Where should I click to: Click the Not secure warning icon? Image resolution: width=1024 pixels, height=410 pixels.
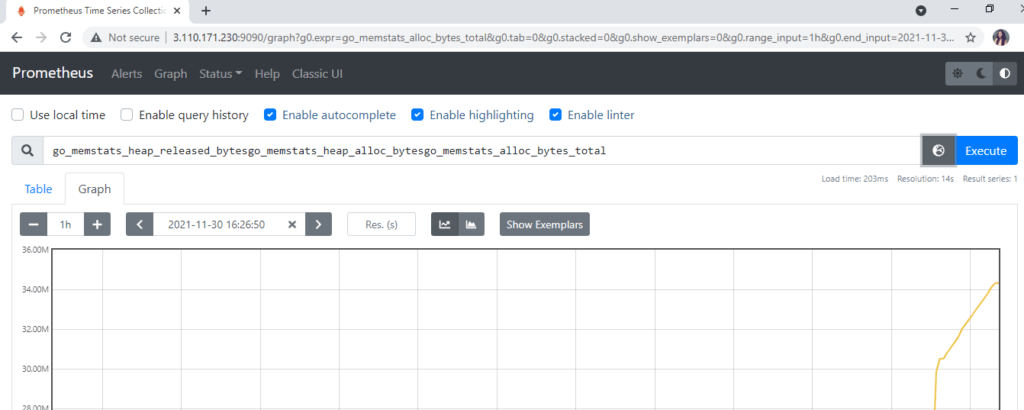tap(97, 37)
